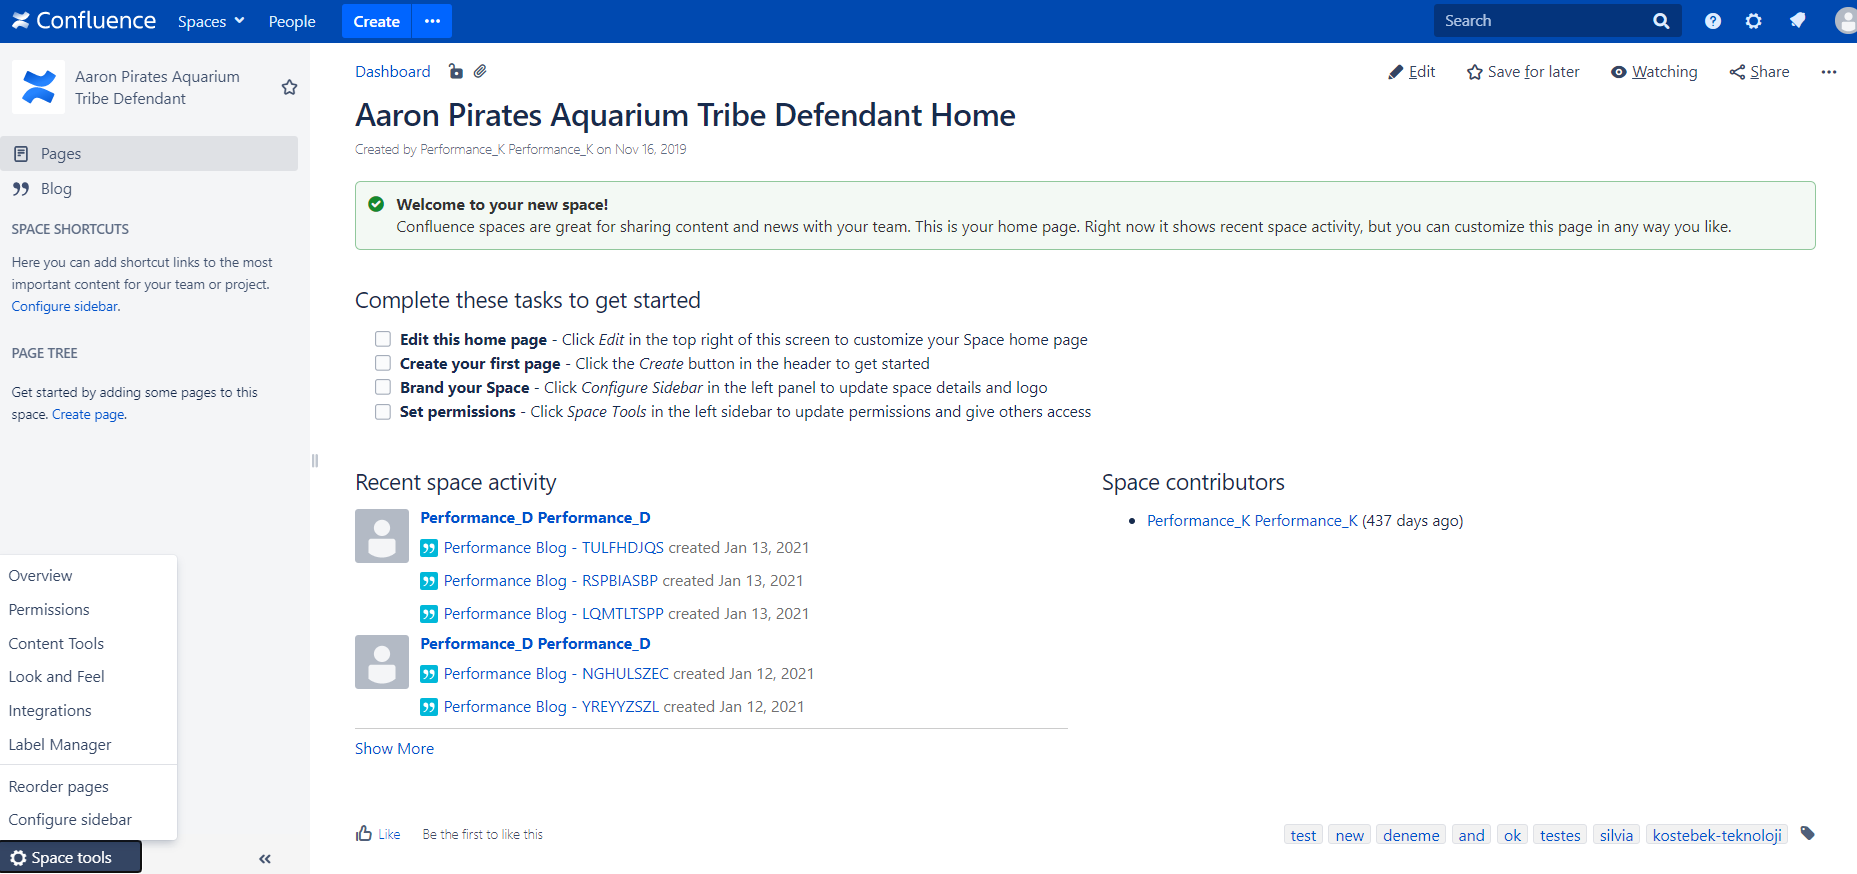Open Performance Blog - TULFHDJQS link

click(x=554, y=548)
